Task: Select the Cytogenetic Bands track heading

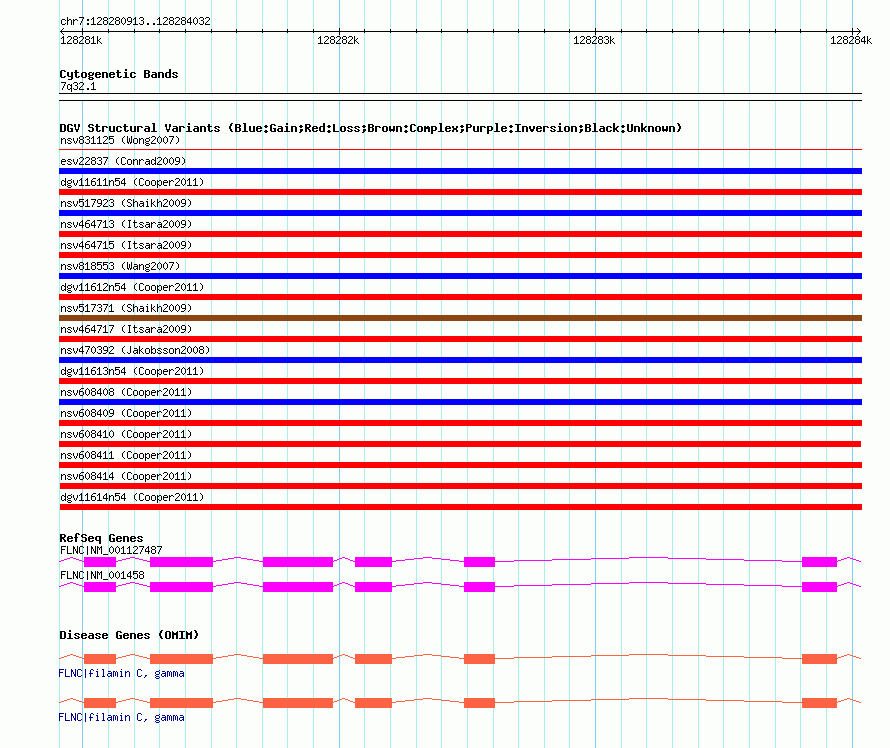Action: (x=119, y=74)
